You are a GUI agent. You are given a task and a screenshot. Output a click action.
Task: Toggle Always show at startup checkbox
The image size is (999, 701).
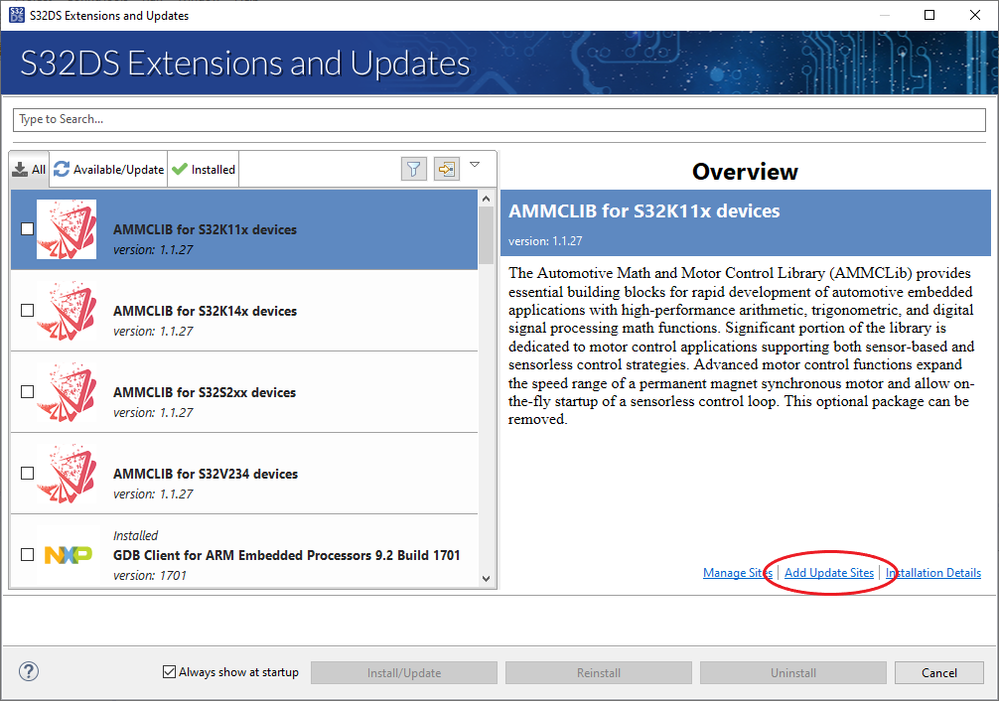169,672
